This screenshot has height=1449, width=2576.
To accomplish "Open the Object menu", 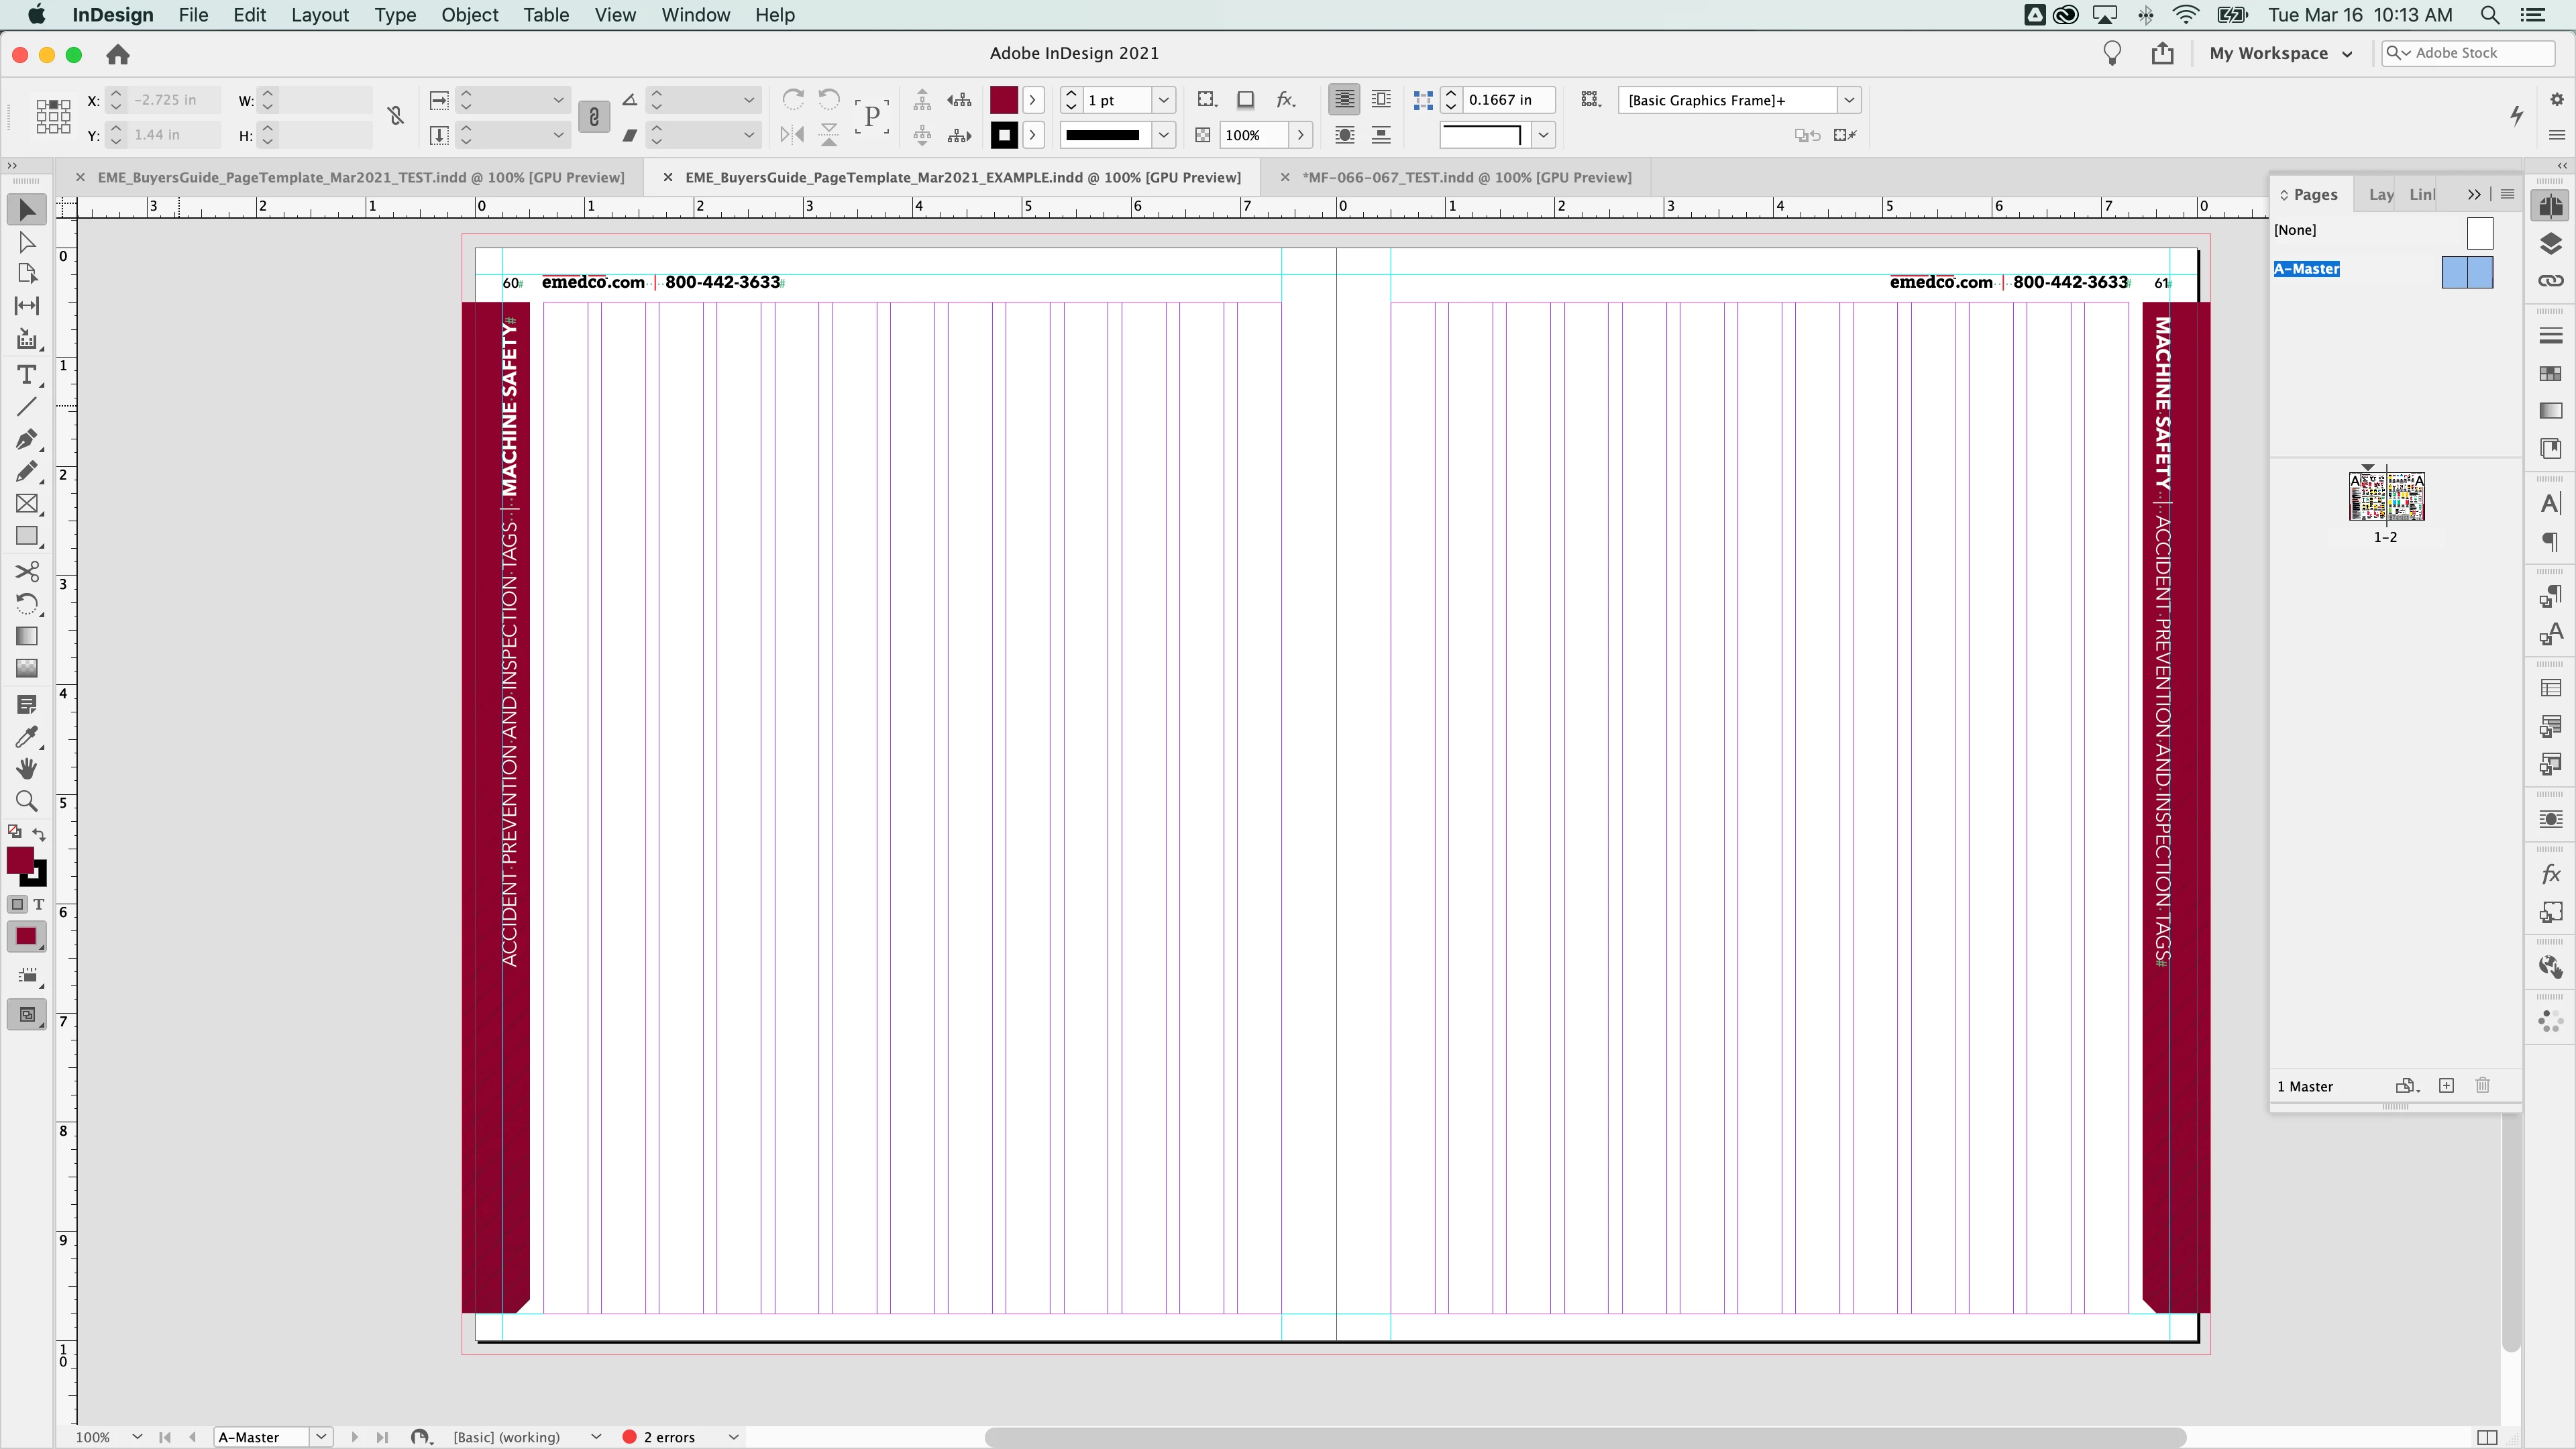I will point(469,15).
